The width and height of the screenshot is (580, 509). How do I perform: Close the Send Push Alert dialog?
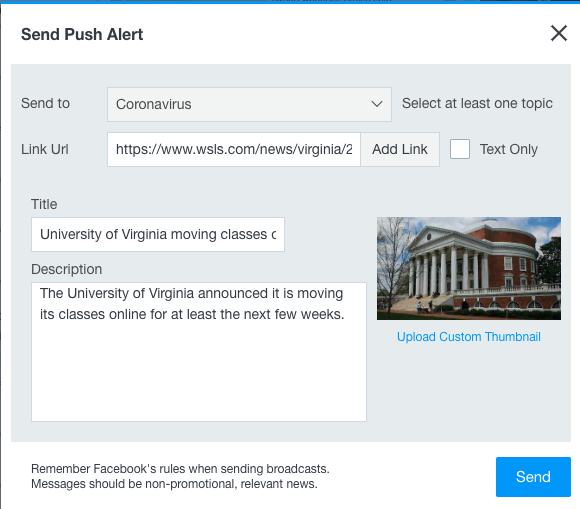(559, 34)
